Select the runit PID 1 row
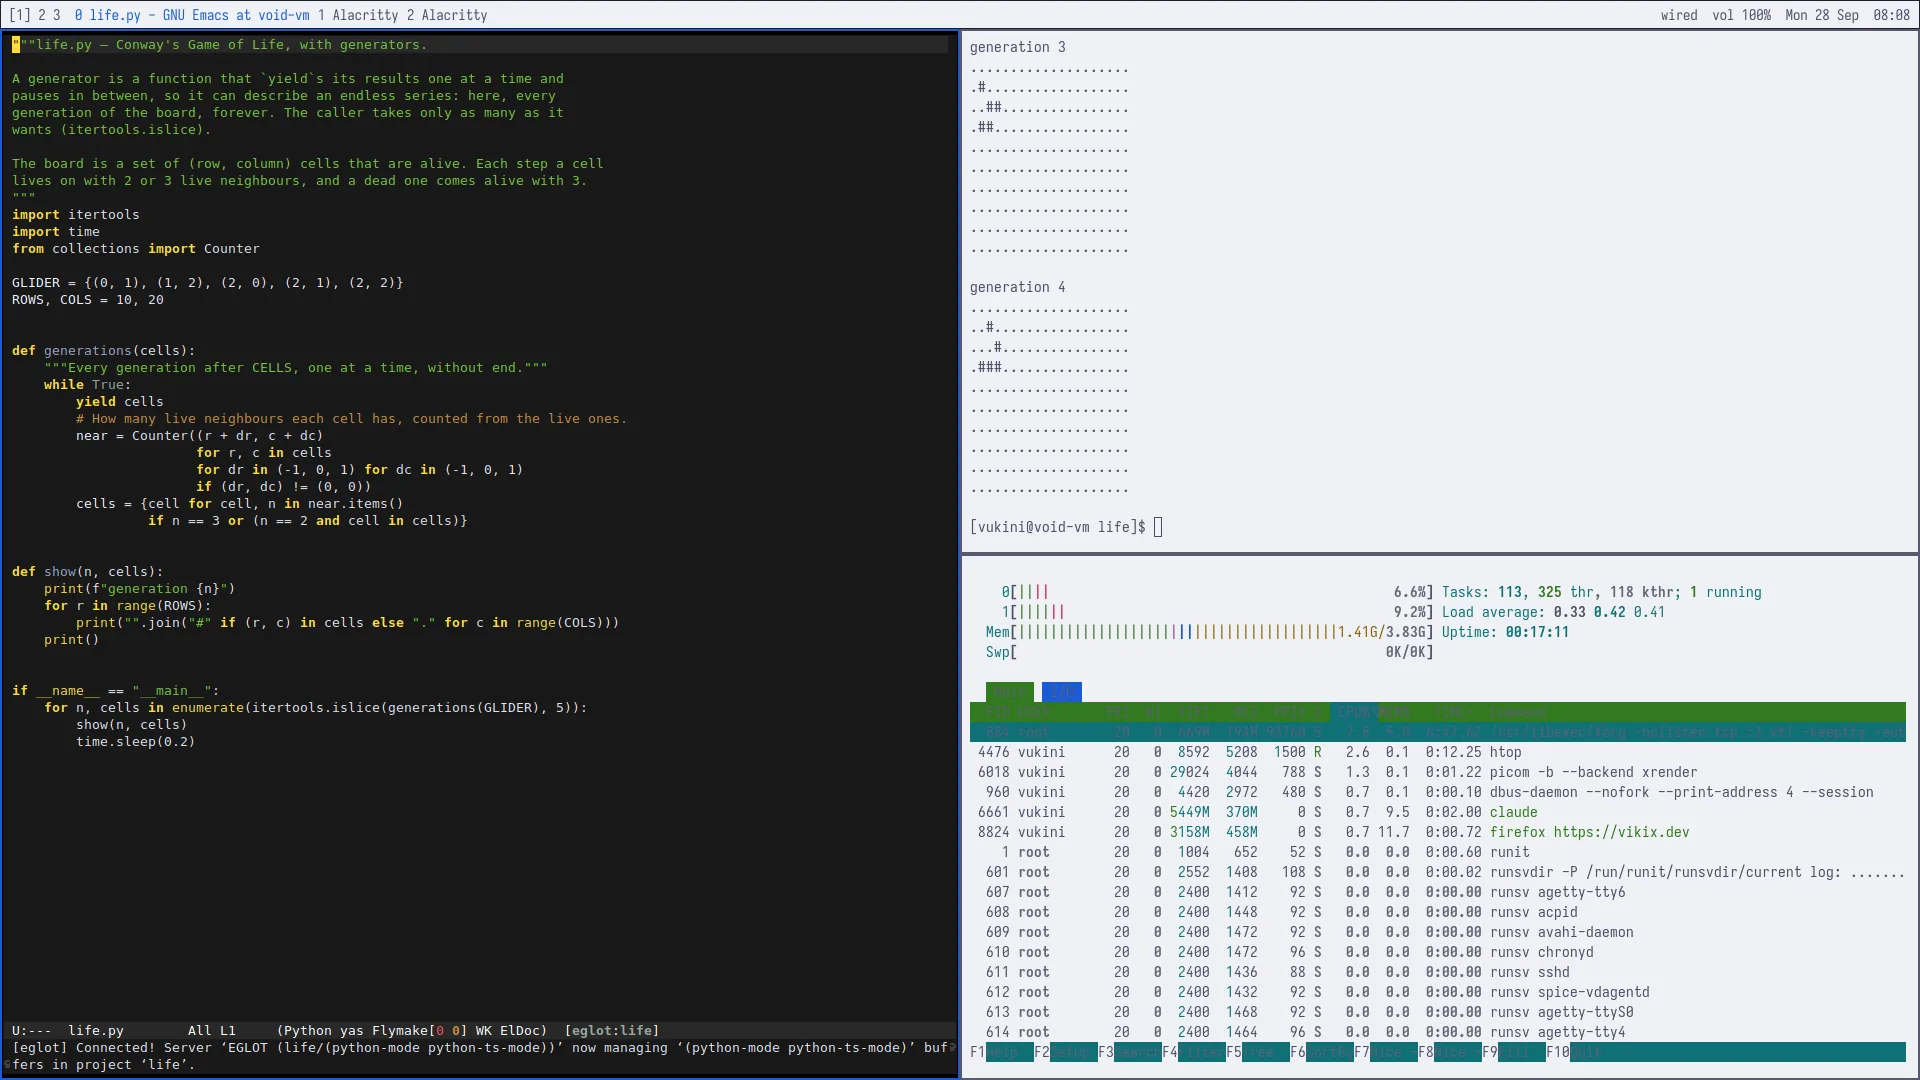 [x=1438, y=852]
